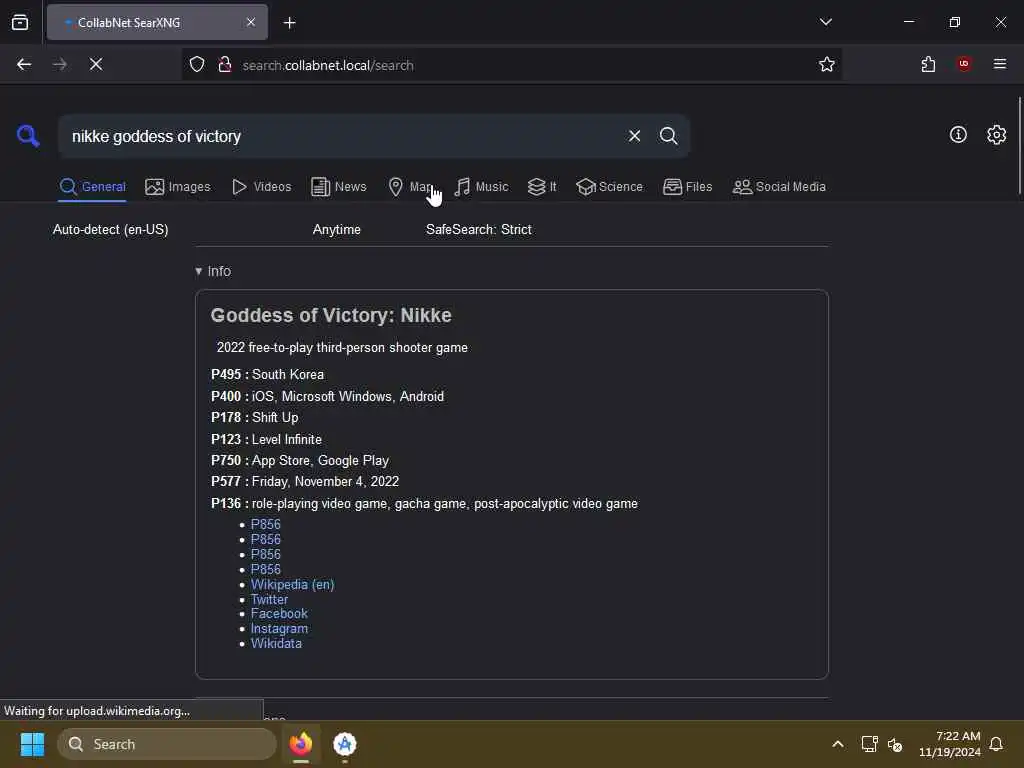Viewport: 1024px width, 768px height.
Task: Clear the search query with X
Action: click(634, 136)
